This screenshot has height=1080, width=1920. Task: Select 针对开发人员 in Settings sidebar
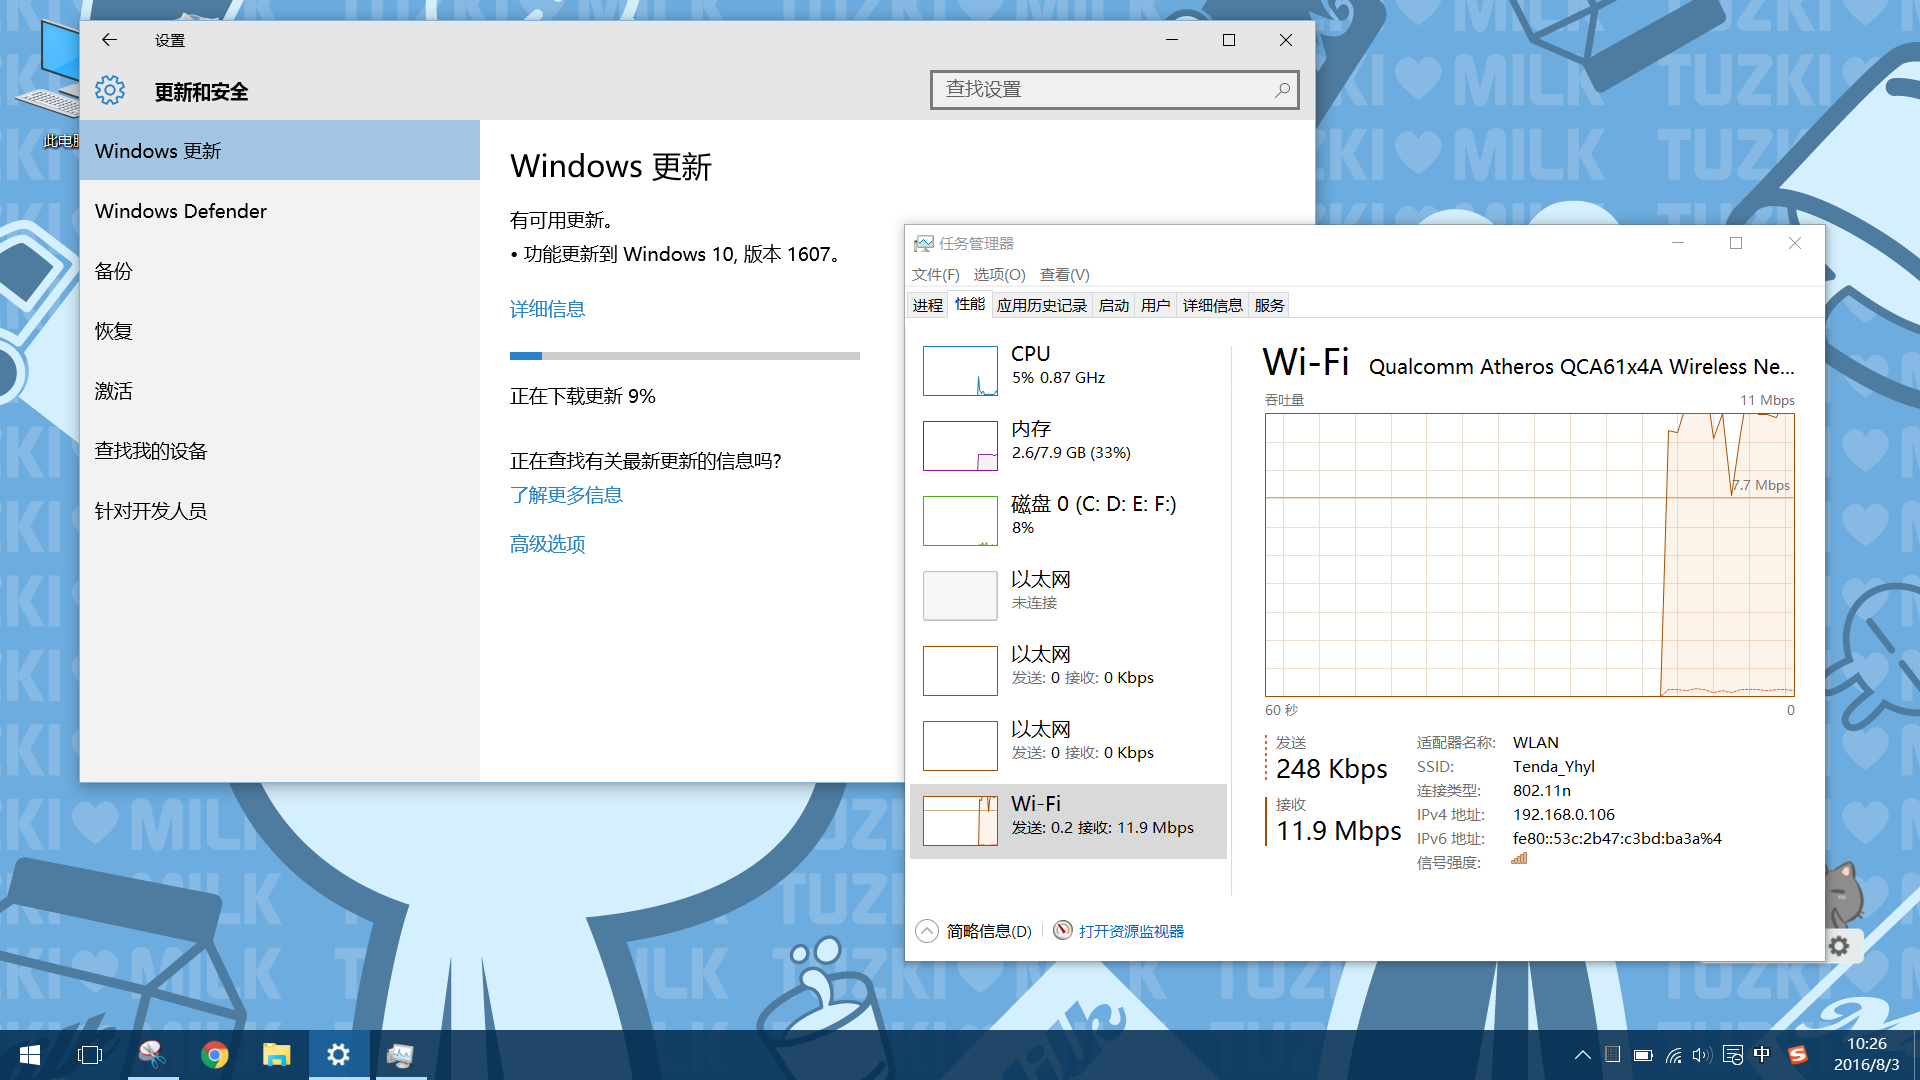pos(280,511)
